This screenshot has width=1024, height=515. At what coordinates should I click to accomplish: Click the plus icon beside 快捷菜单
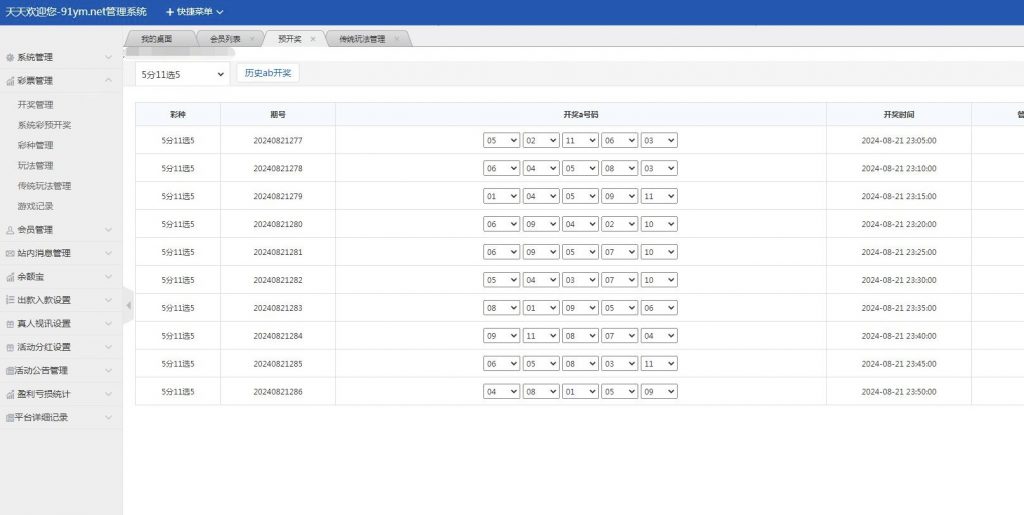click(x=170, y=12)
